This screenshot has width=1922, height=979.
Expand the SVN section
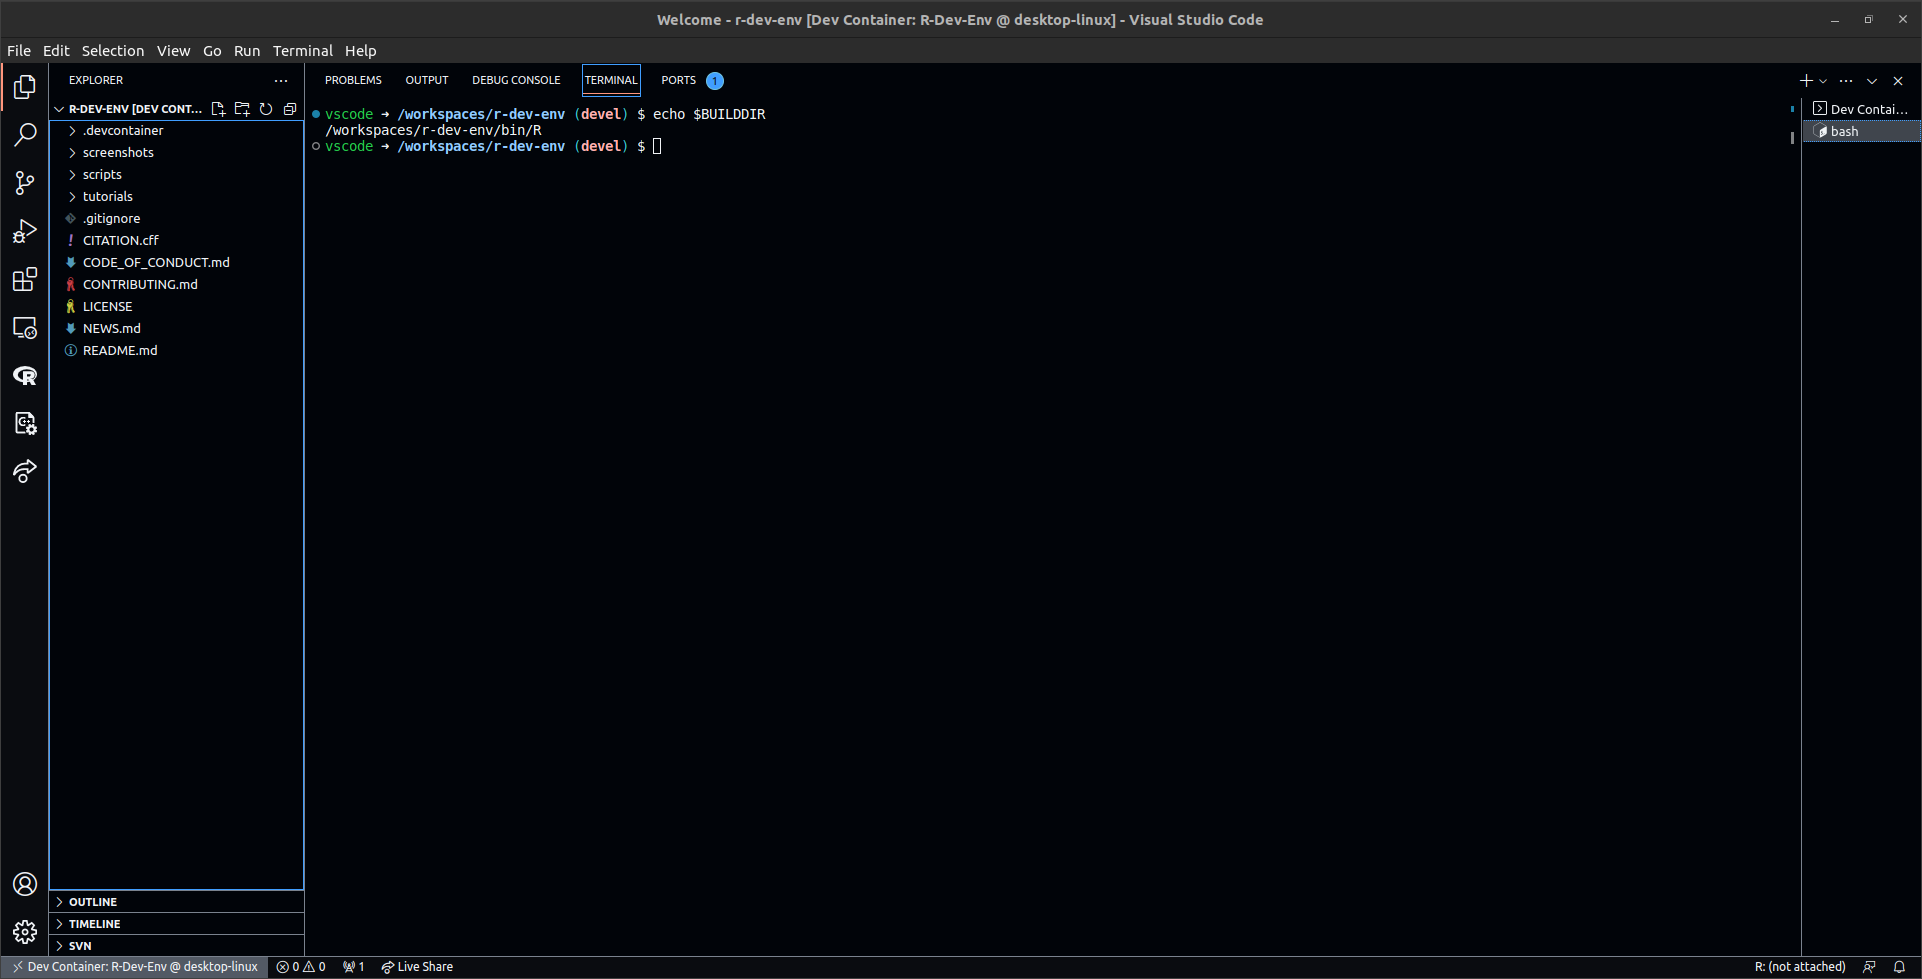tap(176, 946)
